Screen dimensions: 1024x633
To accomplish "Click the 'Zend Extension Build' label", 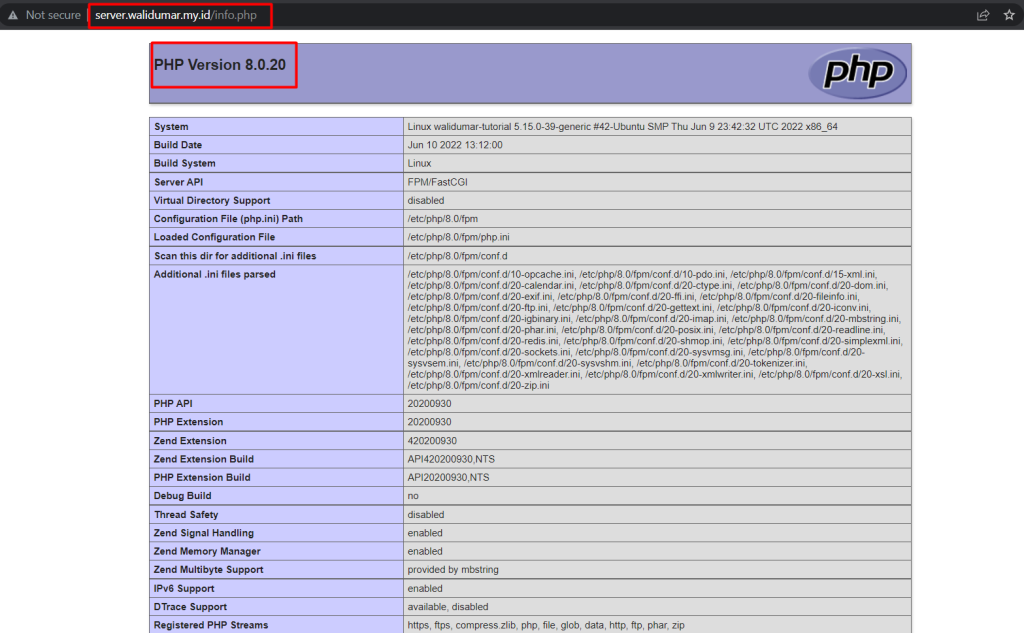I will pos(204,459).
